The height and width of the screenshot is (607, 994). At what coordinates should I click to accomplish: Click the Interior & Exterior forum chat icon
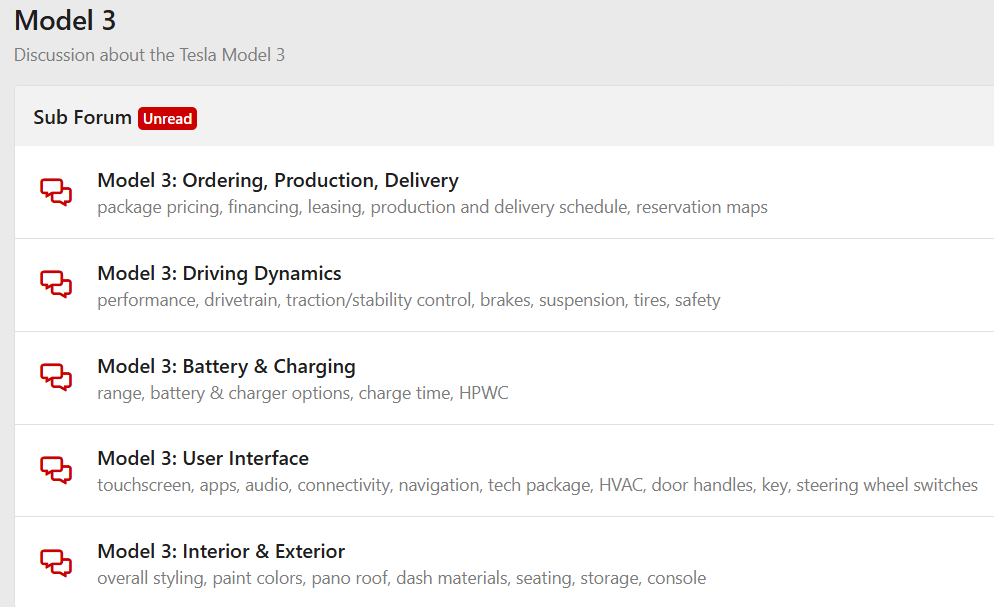pos(56,564)
